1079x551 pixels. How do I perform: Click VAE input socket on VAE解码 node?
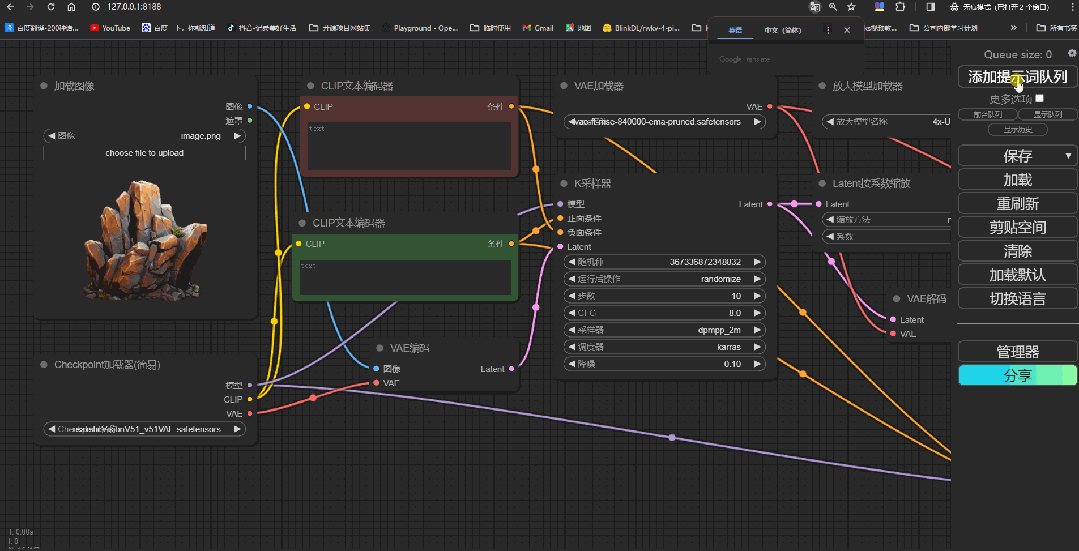pos(893,334)
